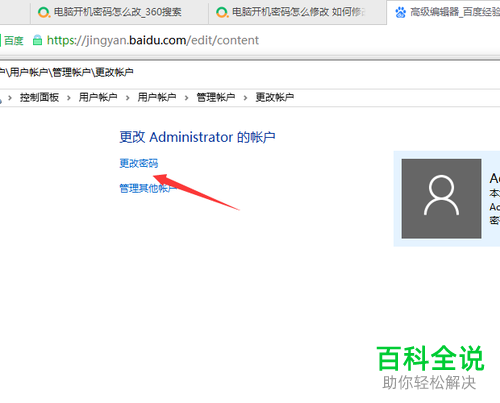This screenshot has width=500, height=403.
Task: Expand the chevron before 控制面板
Action: click(x=10, y=98)
